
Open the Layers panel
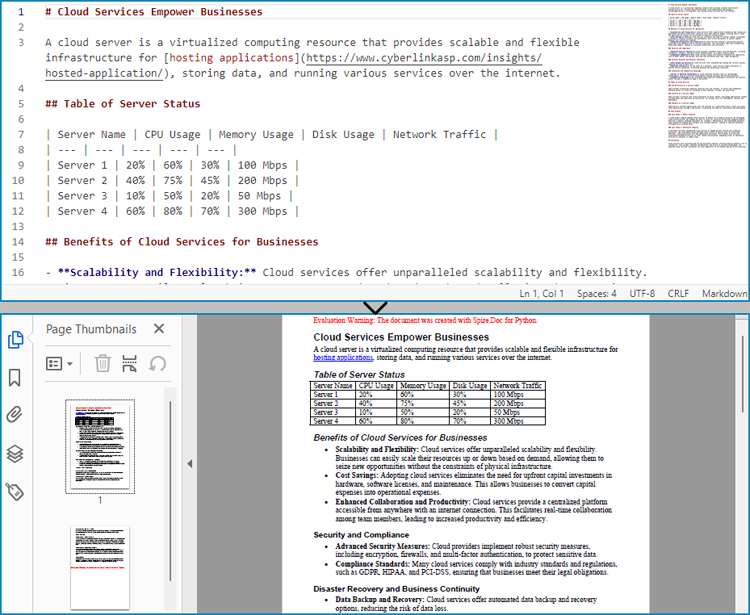[x=15, y=453]
